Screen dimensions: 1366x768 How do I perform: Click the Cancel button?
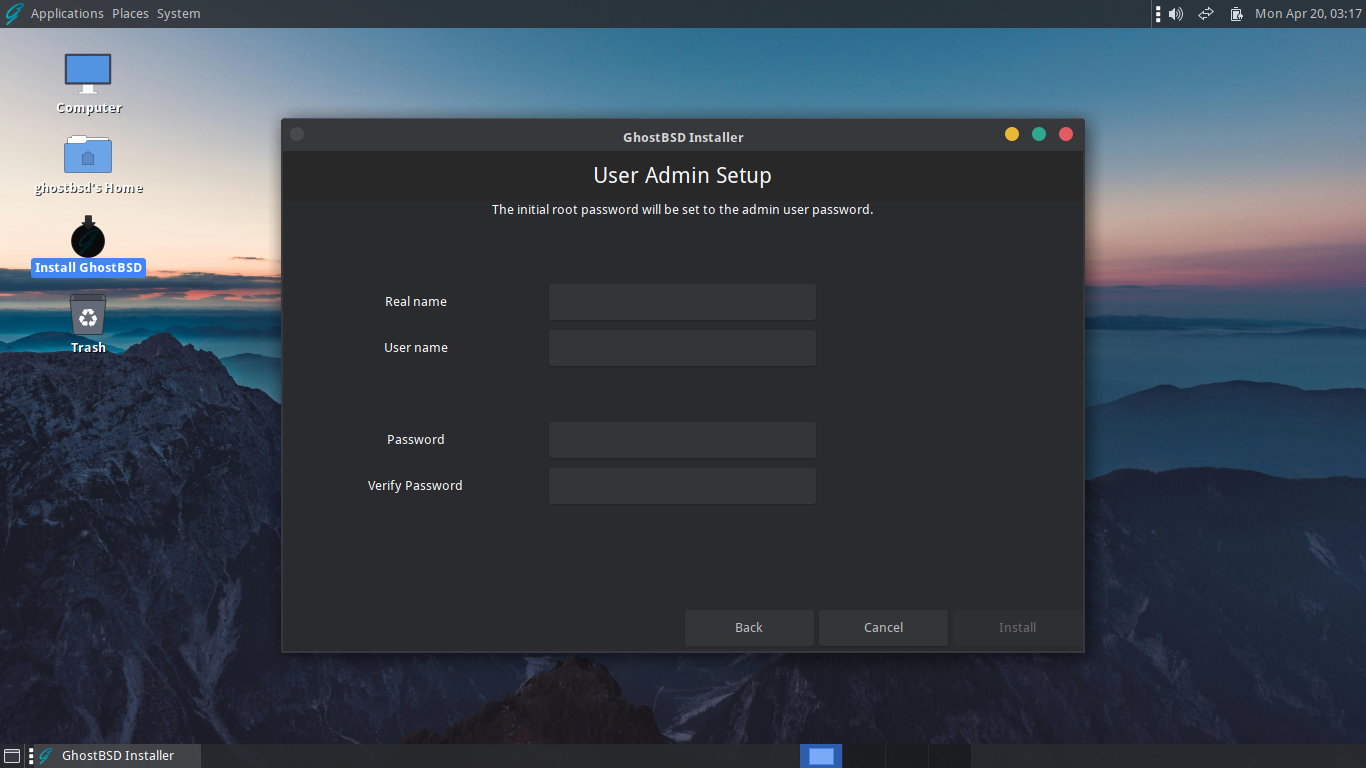[883, 628]
